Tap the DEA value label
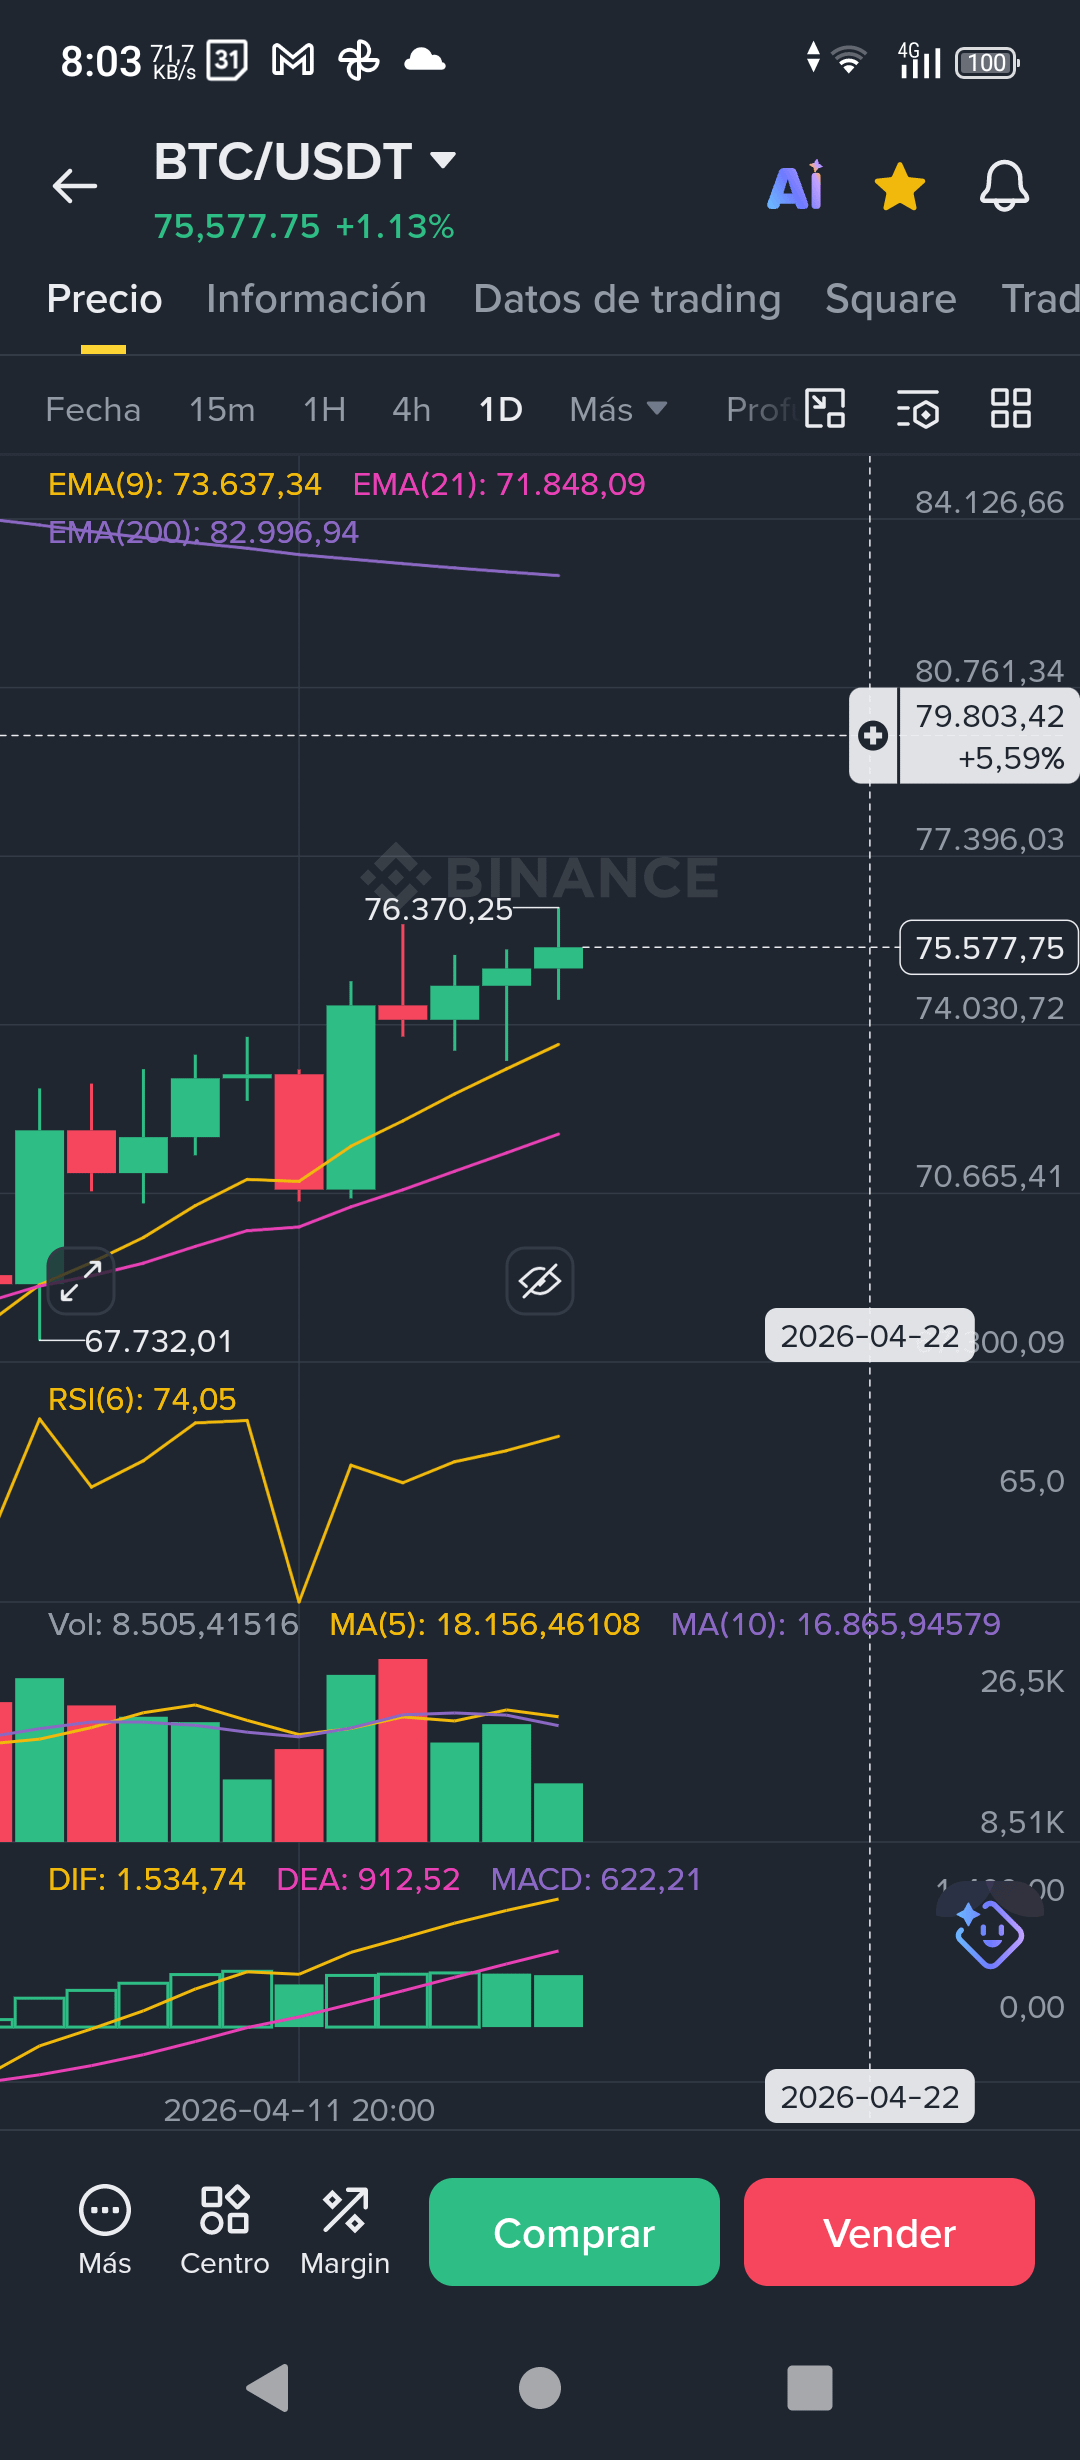 click(368, 1879)
